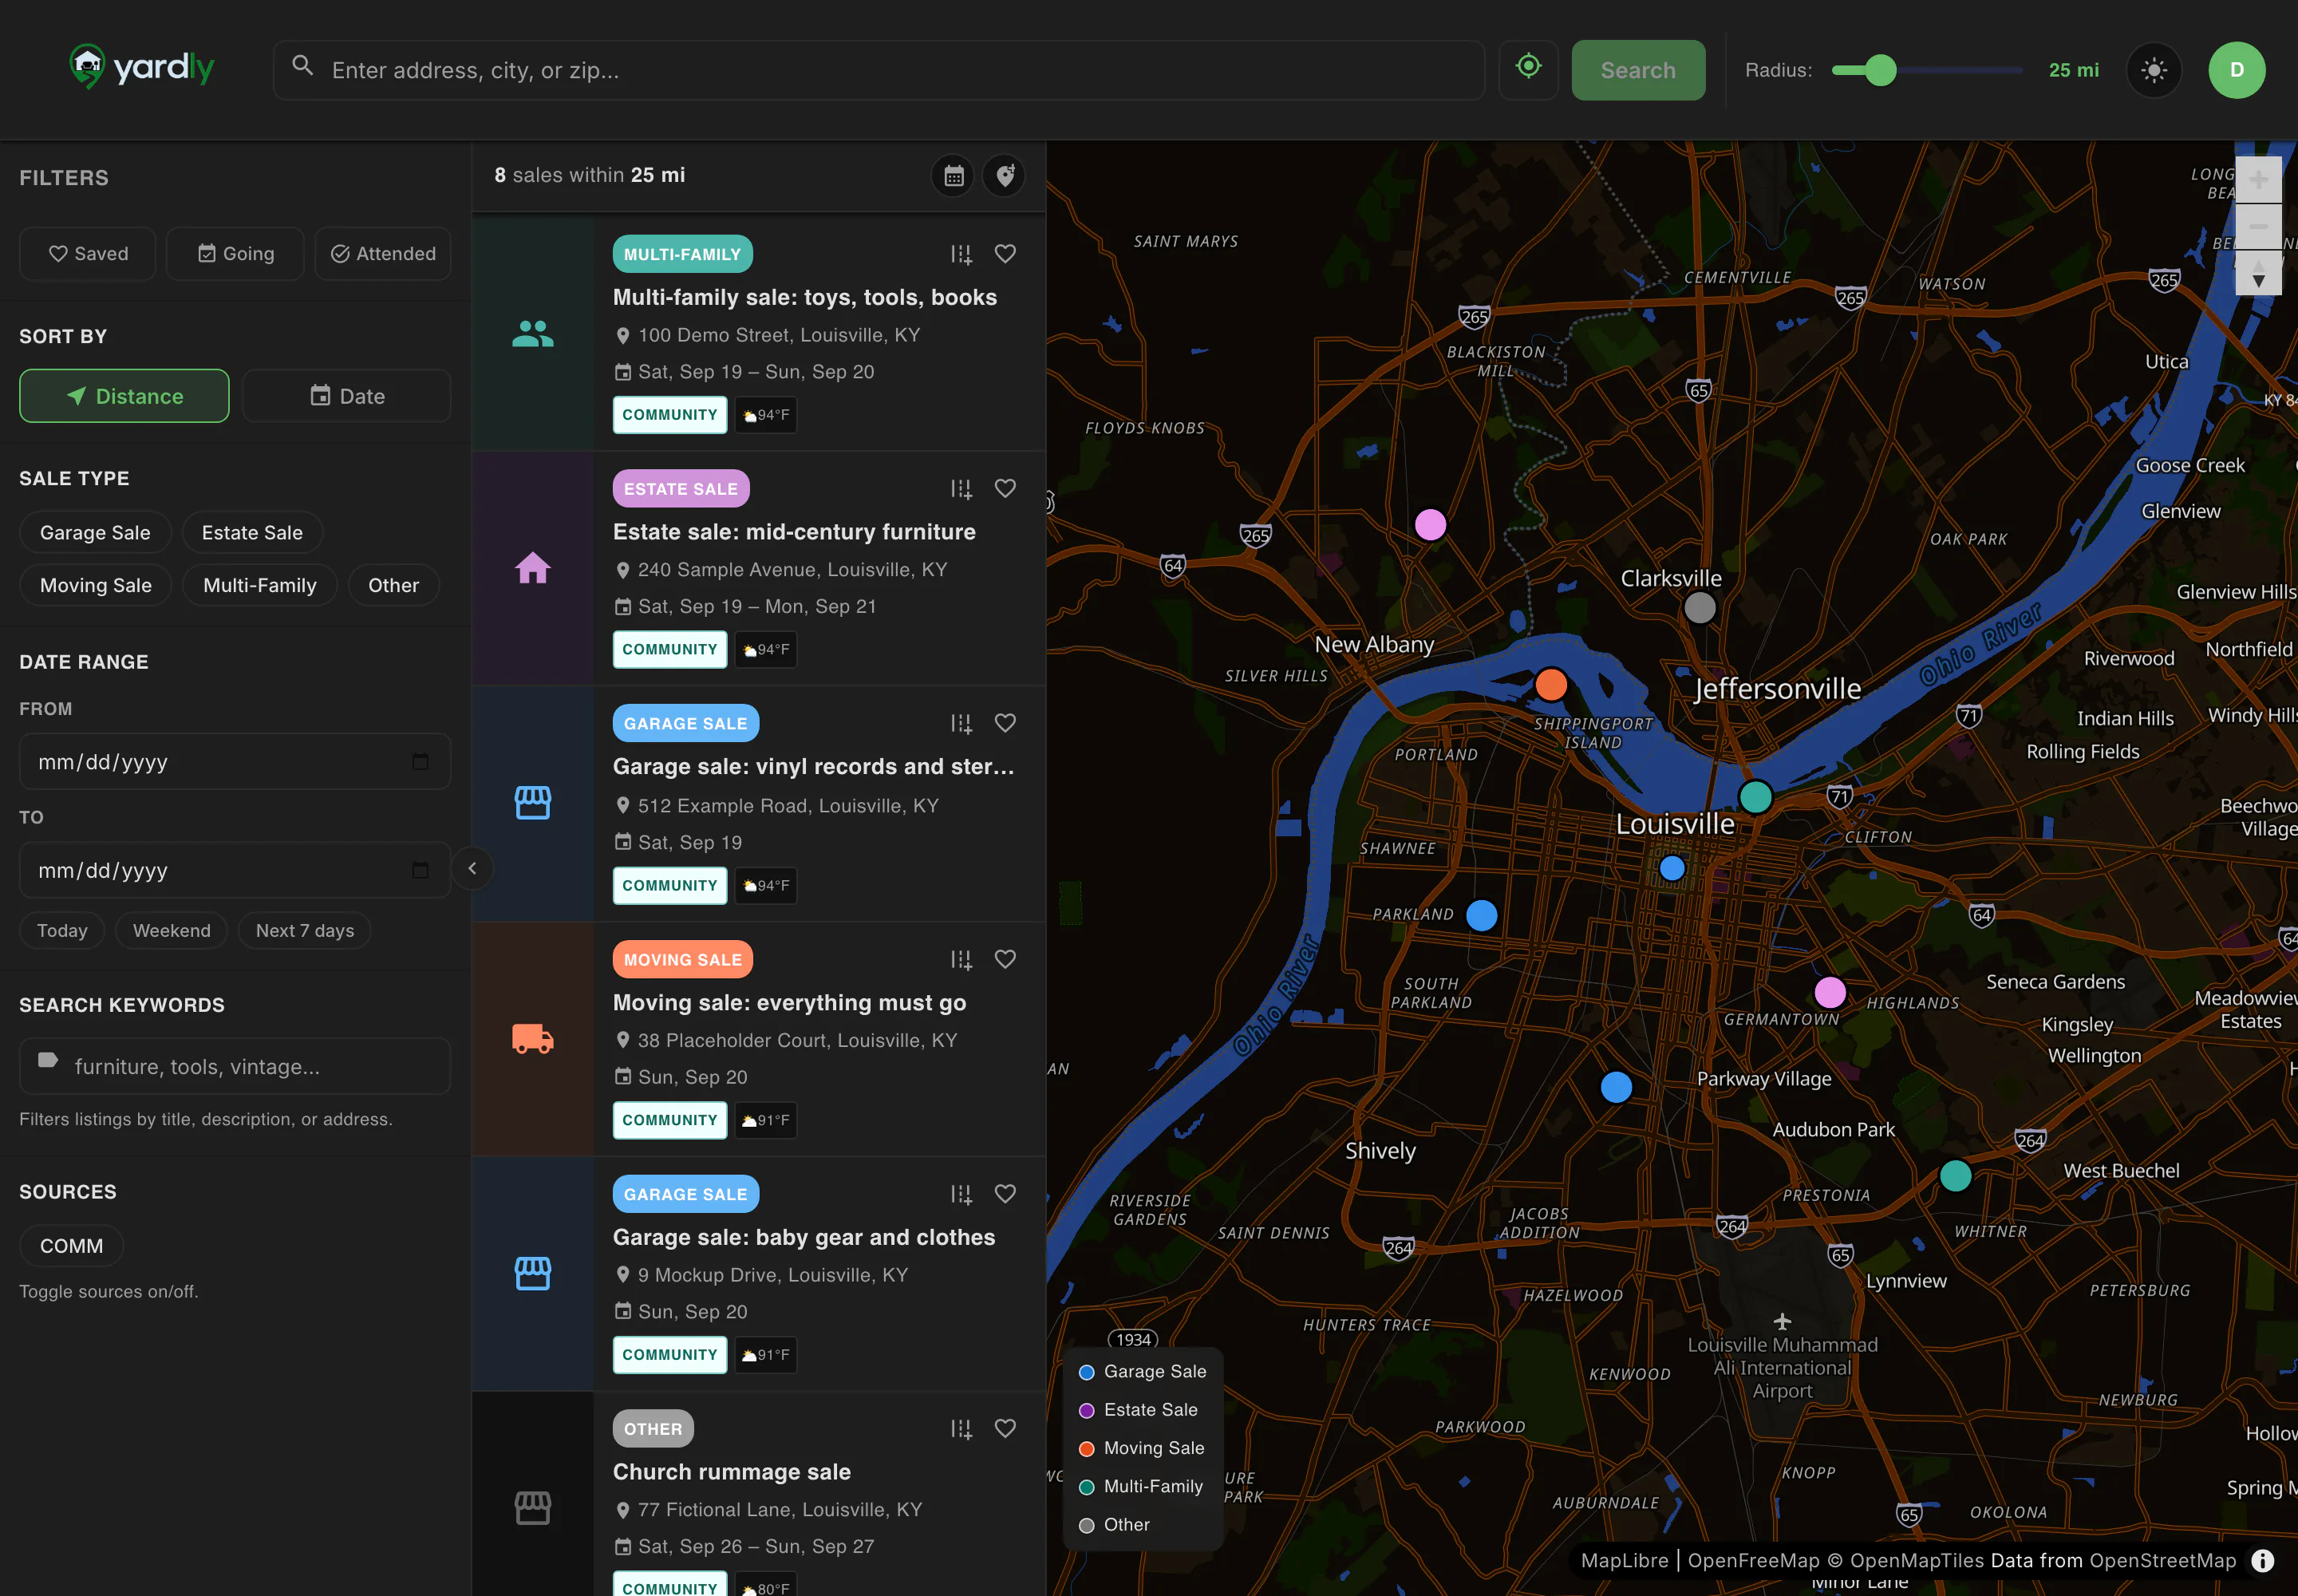The height and width of the screenshot is (1596, 2298).
Task: Favorite the Church rummage sale heart
Action: [x=1005, y=1428]
